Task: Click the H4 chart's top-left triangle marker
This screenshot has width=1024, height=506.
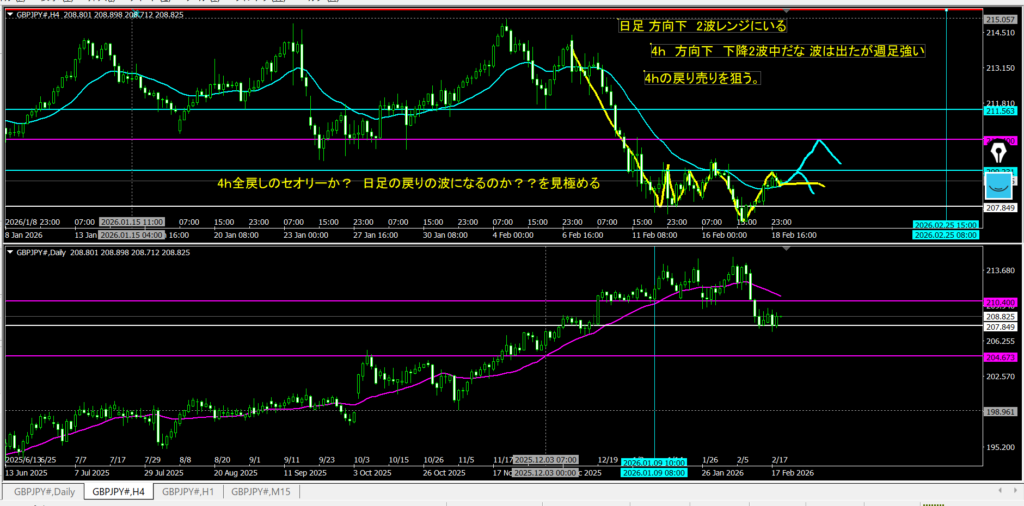Action: pyautogui.click(x=10, y=17)
